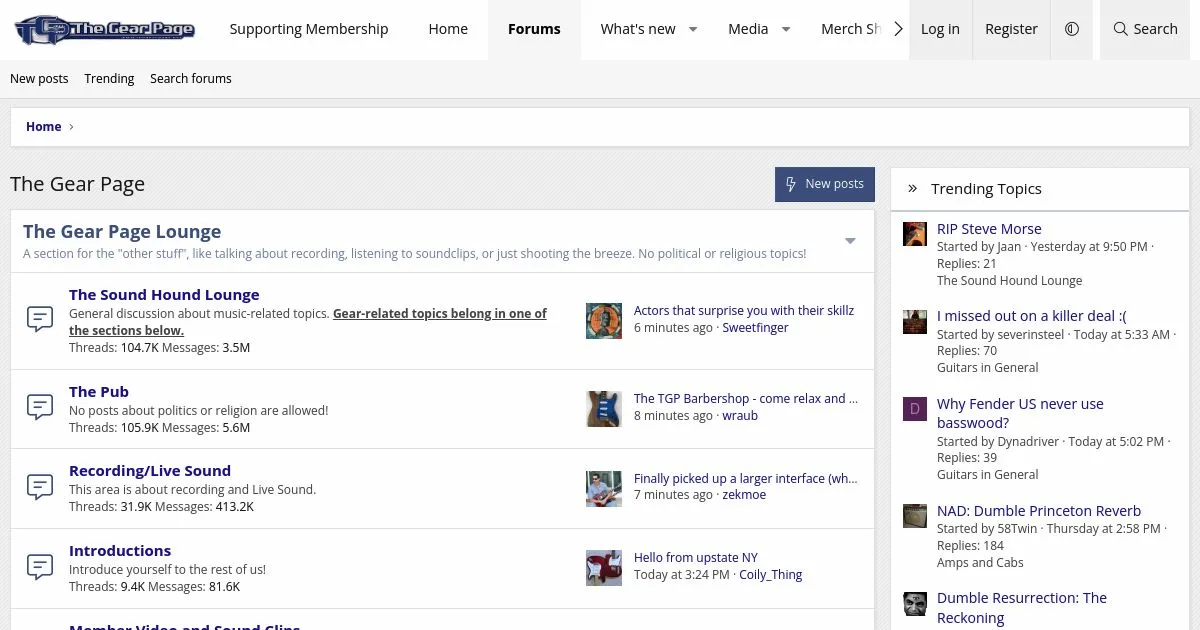1200x630 pixels.
Task: Open Trending in the sub-navigation
Action: [x=109, y=79]
